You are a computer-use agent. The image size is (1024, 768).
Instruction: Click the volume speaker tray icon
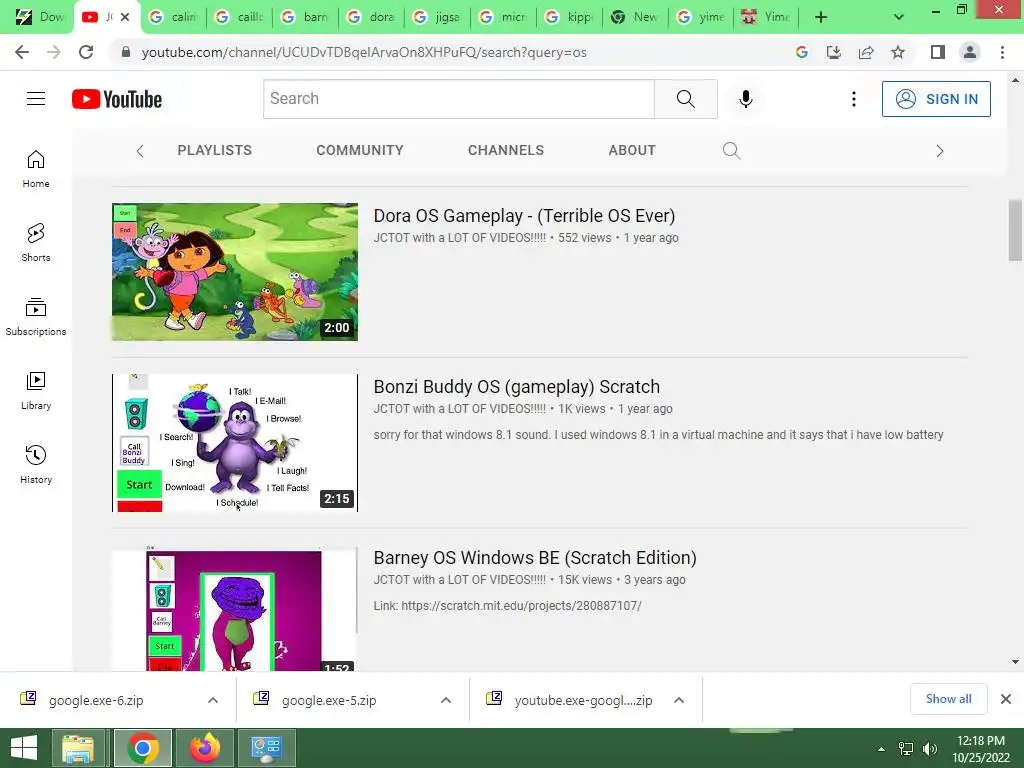[x=929, y=749]
